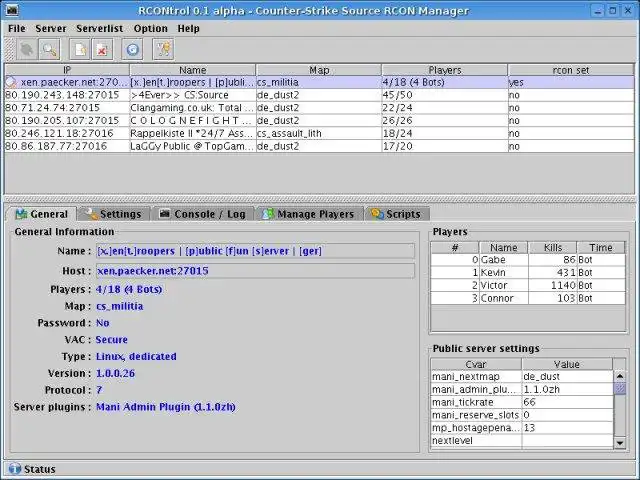Click the window menu icon in title bar

pyautogui.click(x=11, y=10)
